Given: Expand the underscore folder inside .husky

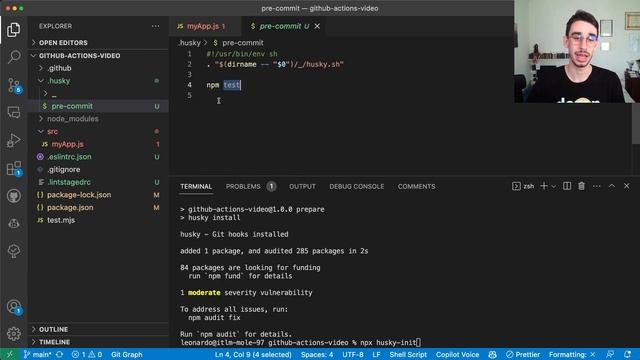Looking at the screenshot, I should [x=98, y=93].
